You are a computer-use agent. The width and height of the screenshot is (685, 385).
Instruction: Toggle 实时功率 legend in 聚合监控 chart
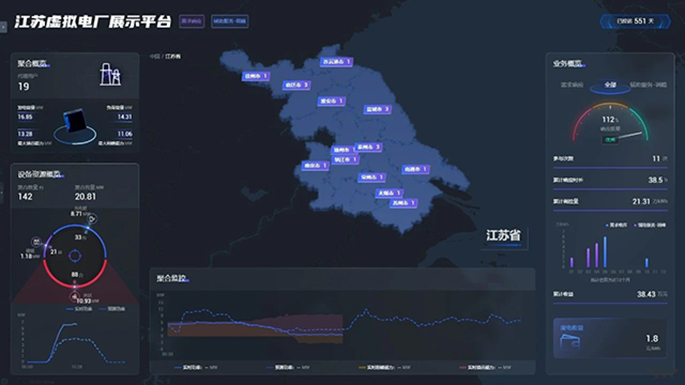click(196, 368)
